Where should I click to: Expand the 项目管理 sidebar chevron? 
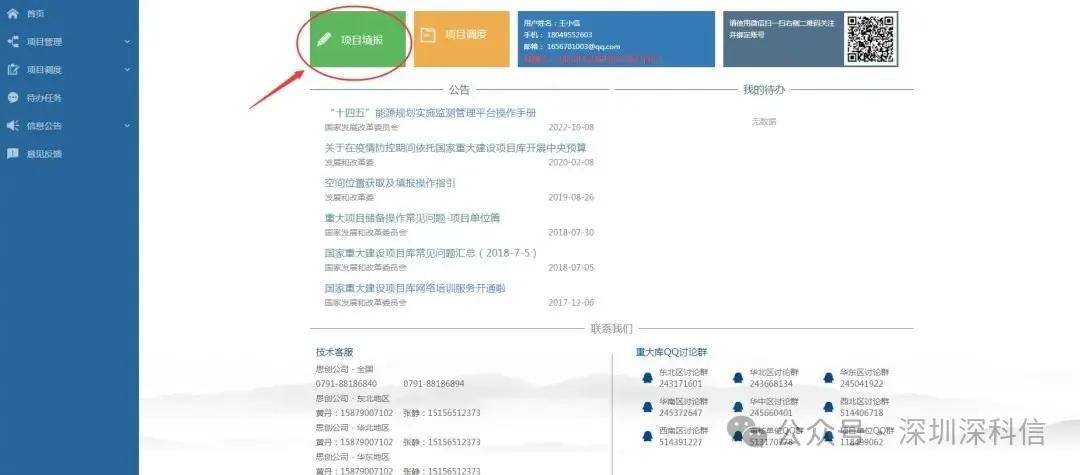(127, 42)
